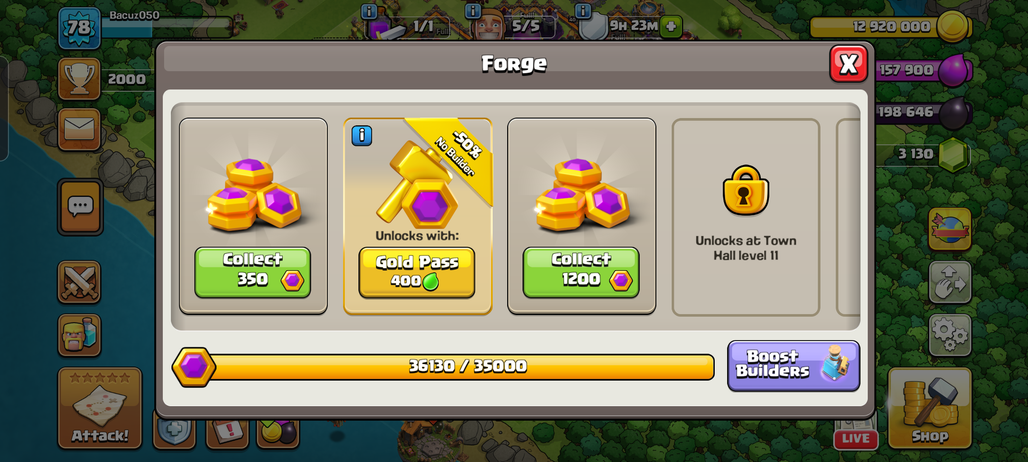Viewport: 1028px width, 462px height.
Task: Open the Shop hammer icon
Action: (930, 408)
